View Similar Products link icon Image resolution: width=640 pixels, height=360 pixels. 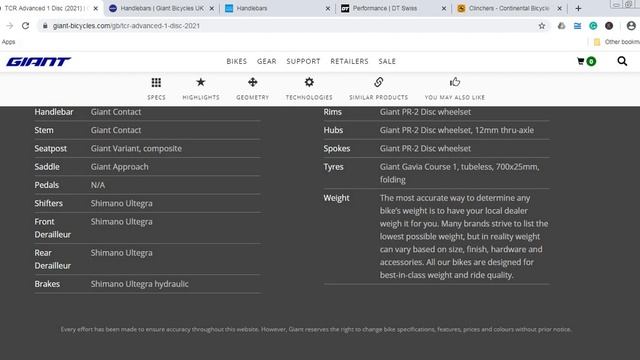[x=379, y=82]
